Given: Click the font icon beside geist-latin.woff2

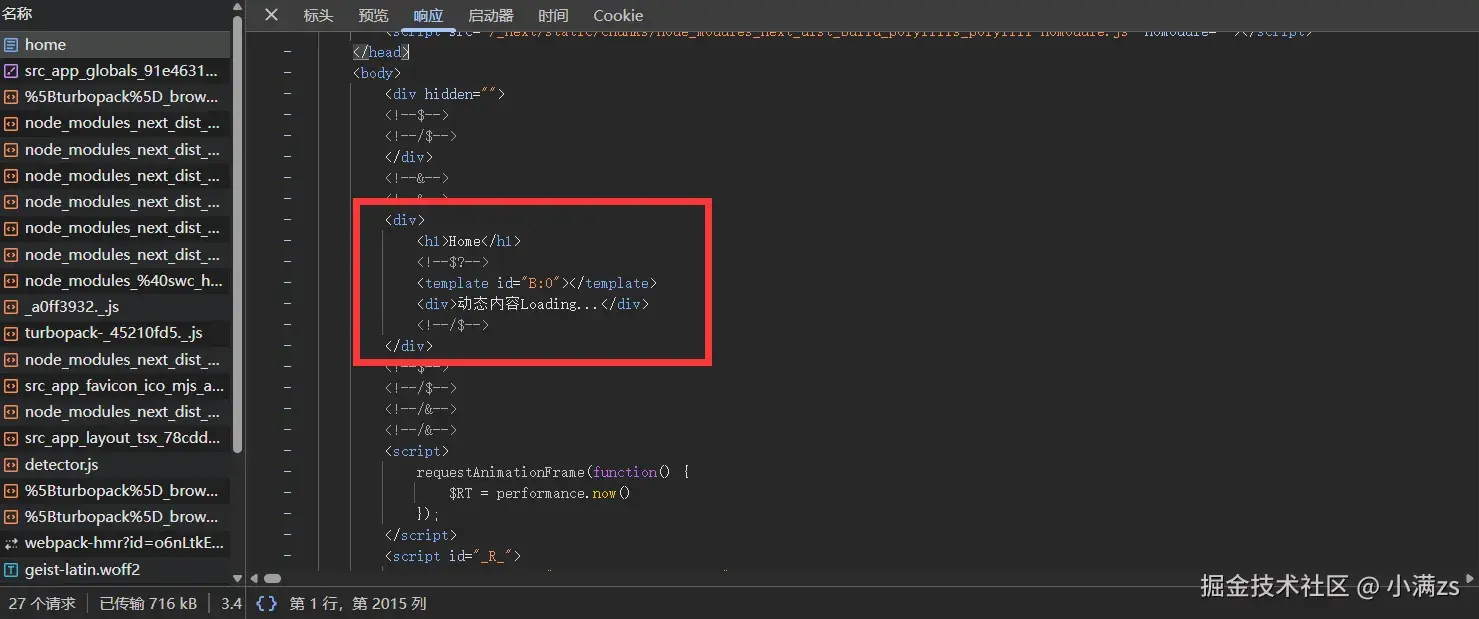Looking at the screenshot, I should [11, 570].
